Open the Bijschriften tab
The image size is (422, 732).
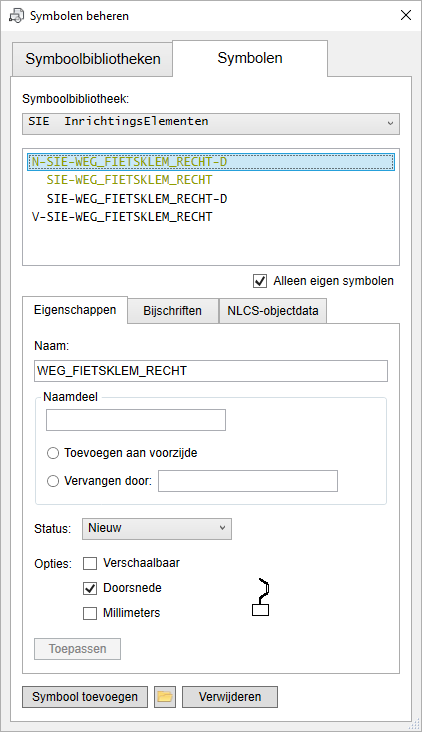[173, 311]
